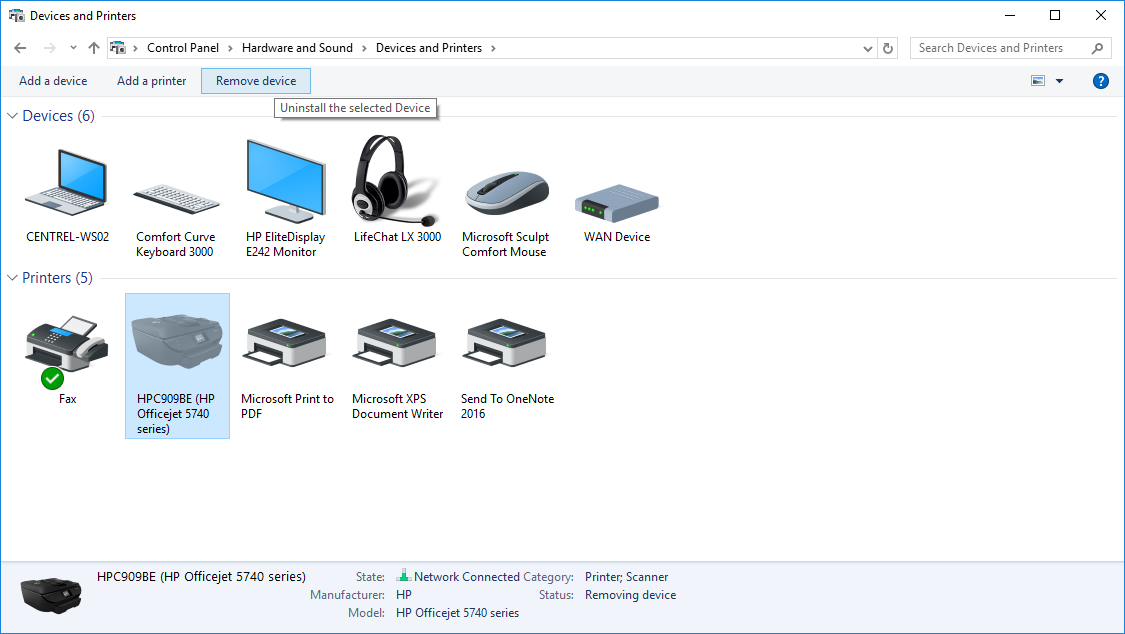The height and width of the screenshot is (634, 1125).
Task: Select the Microsoft Sculpt Comfort Mouse icon
Action: [507, 192]
